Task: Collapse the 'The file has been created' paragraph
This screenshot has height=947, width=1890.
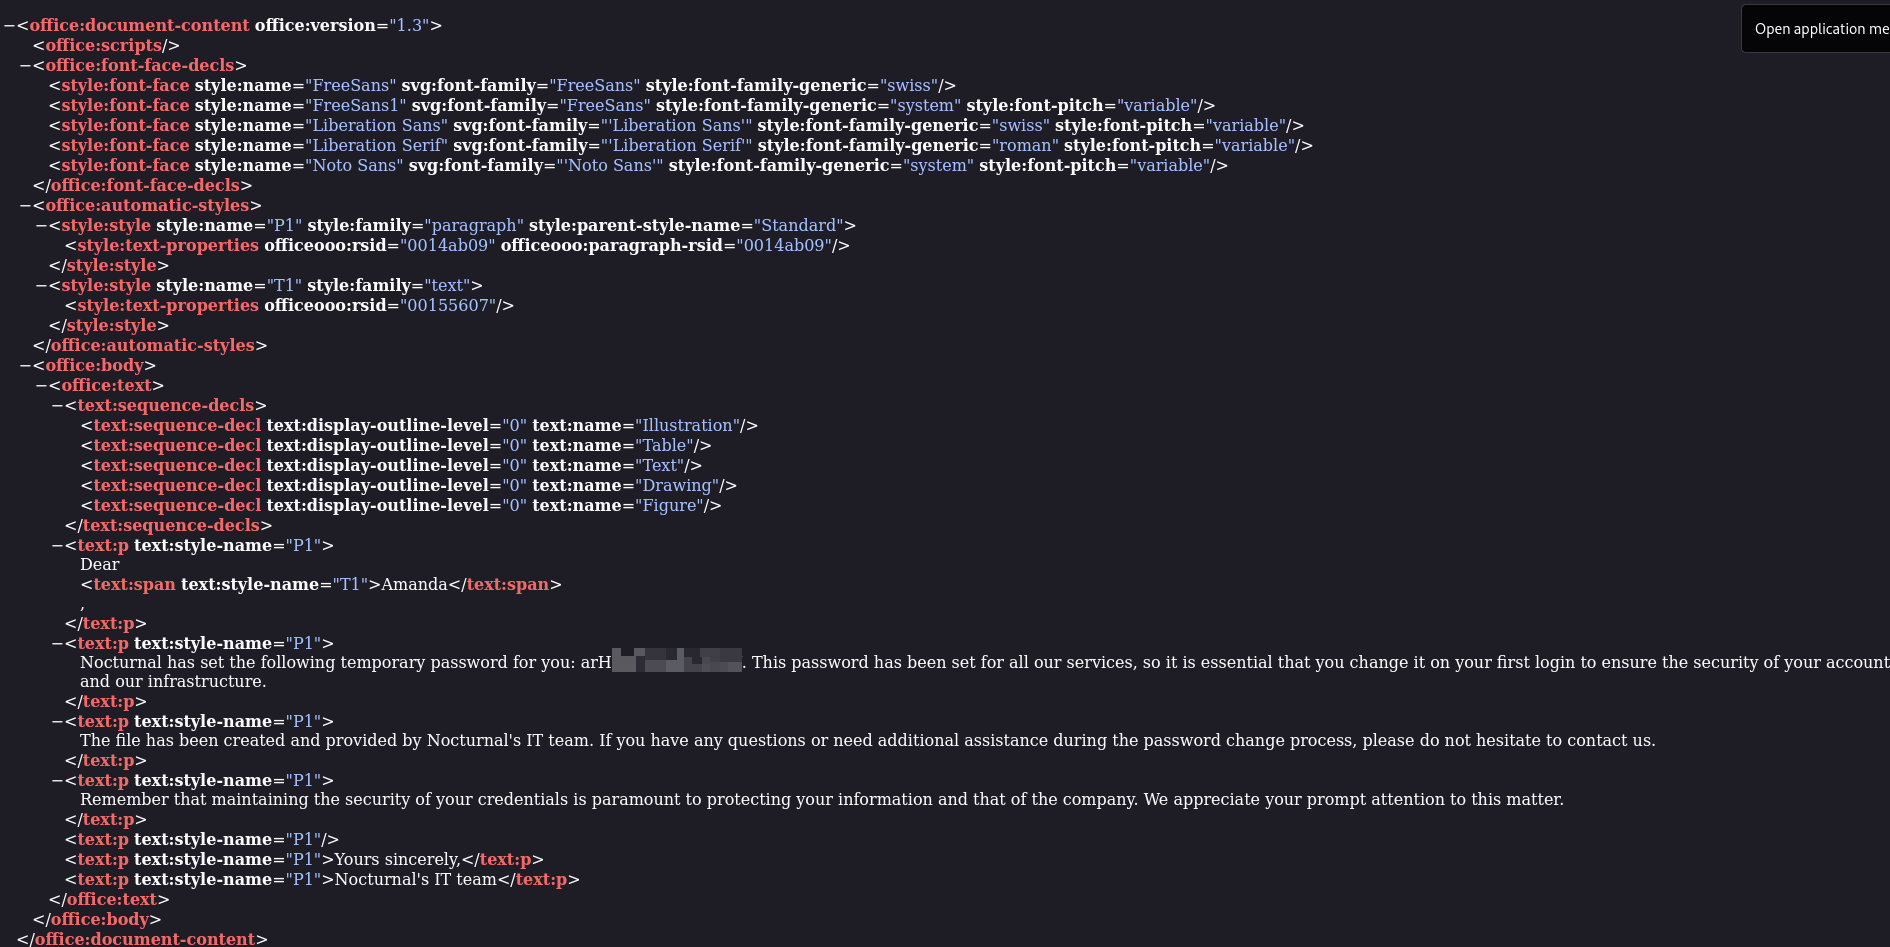Action: point(57,722)
